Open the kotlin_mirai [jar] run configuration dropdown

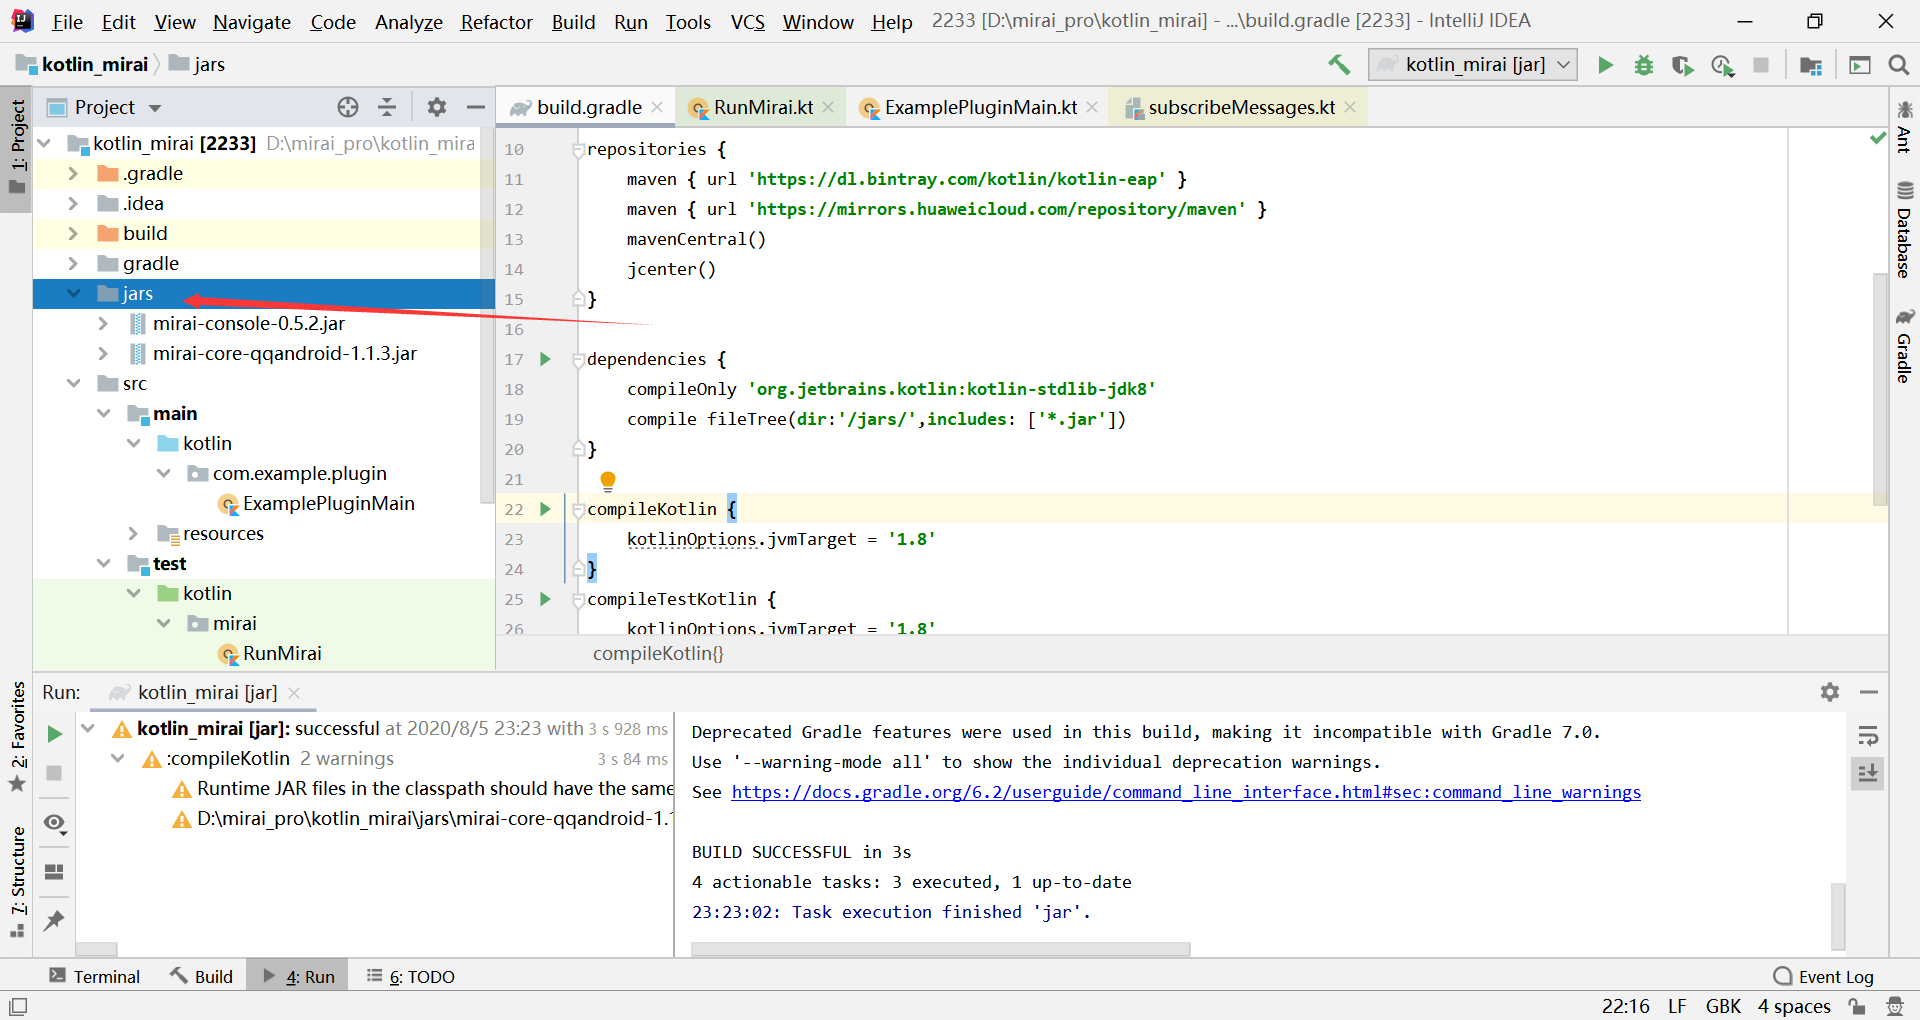(x=1473, y=65)
